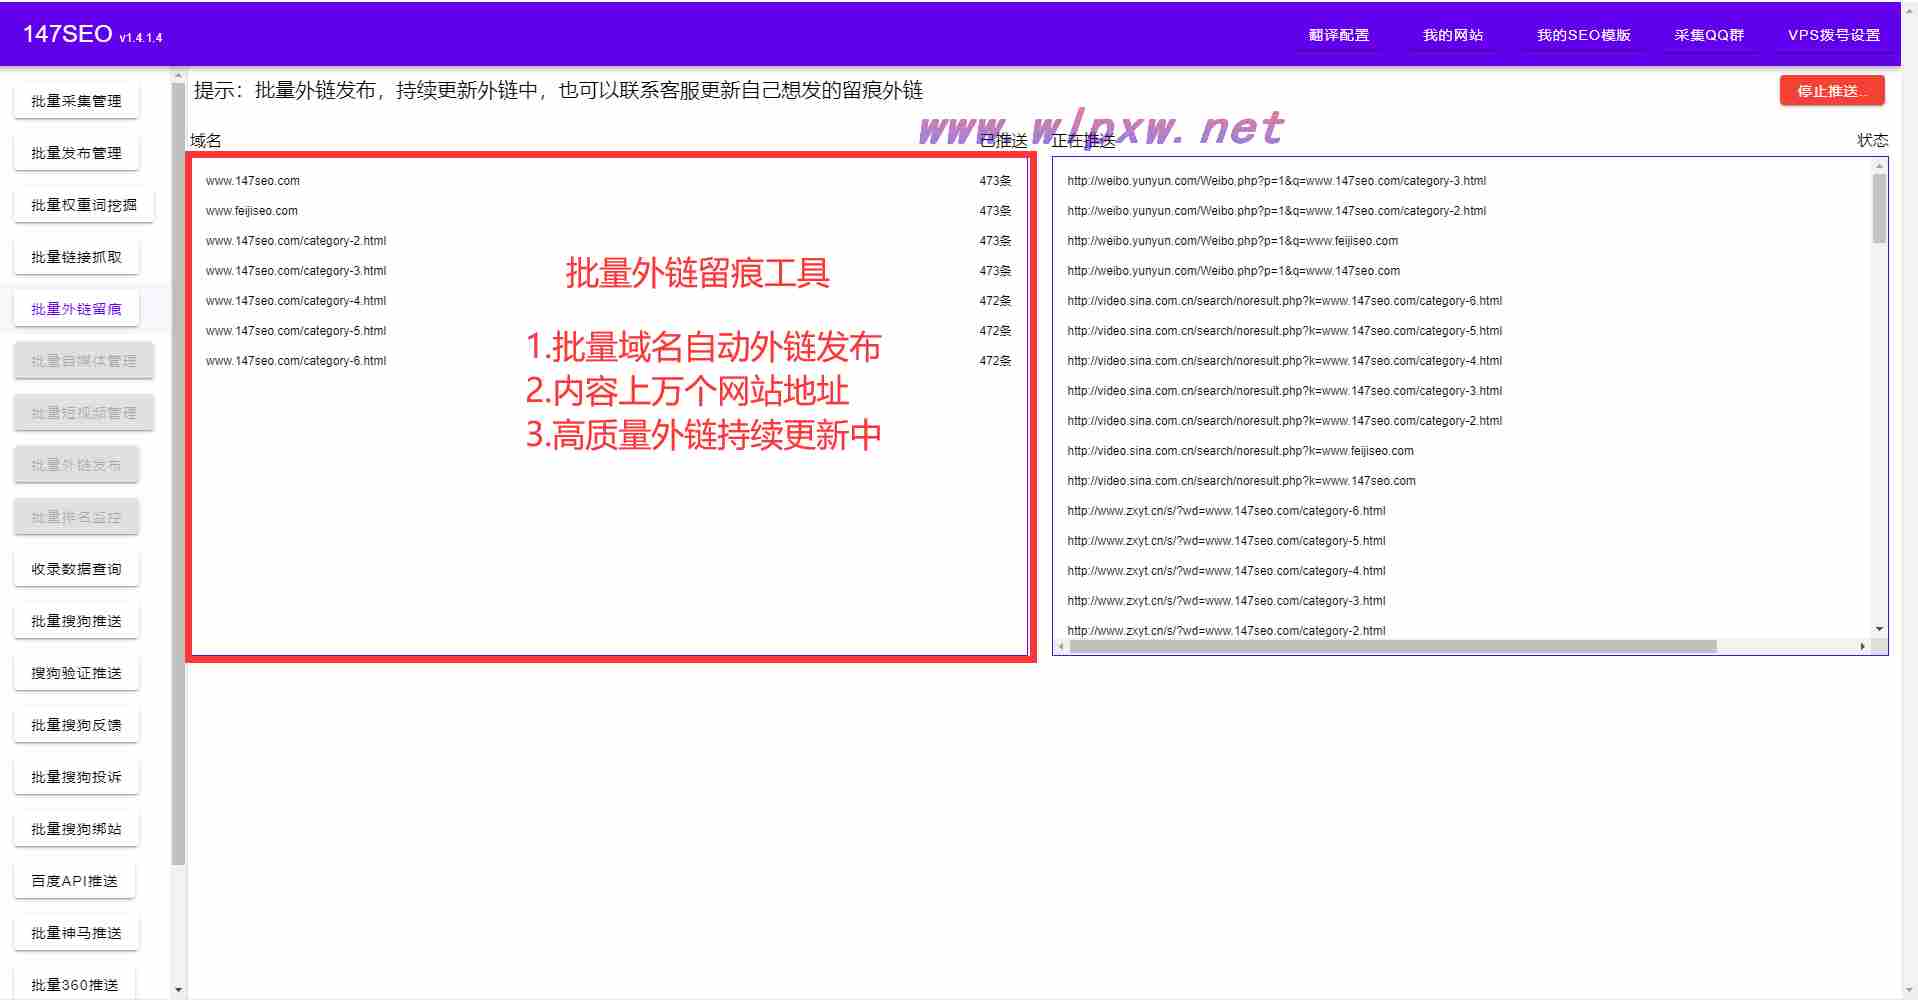Image resolution: width=1918 pixels, height=1000 pixels.
Task: Click weibo.yunyun URL for category-3.html
Action: [x=1276, y=181]
